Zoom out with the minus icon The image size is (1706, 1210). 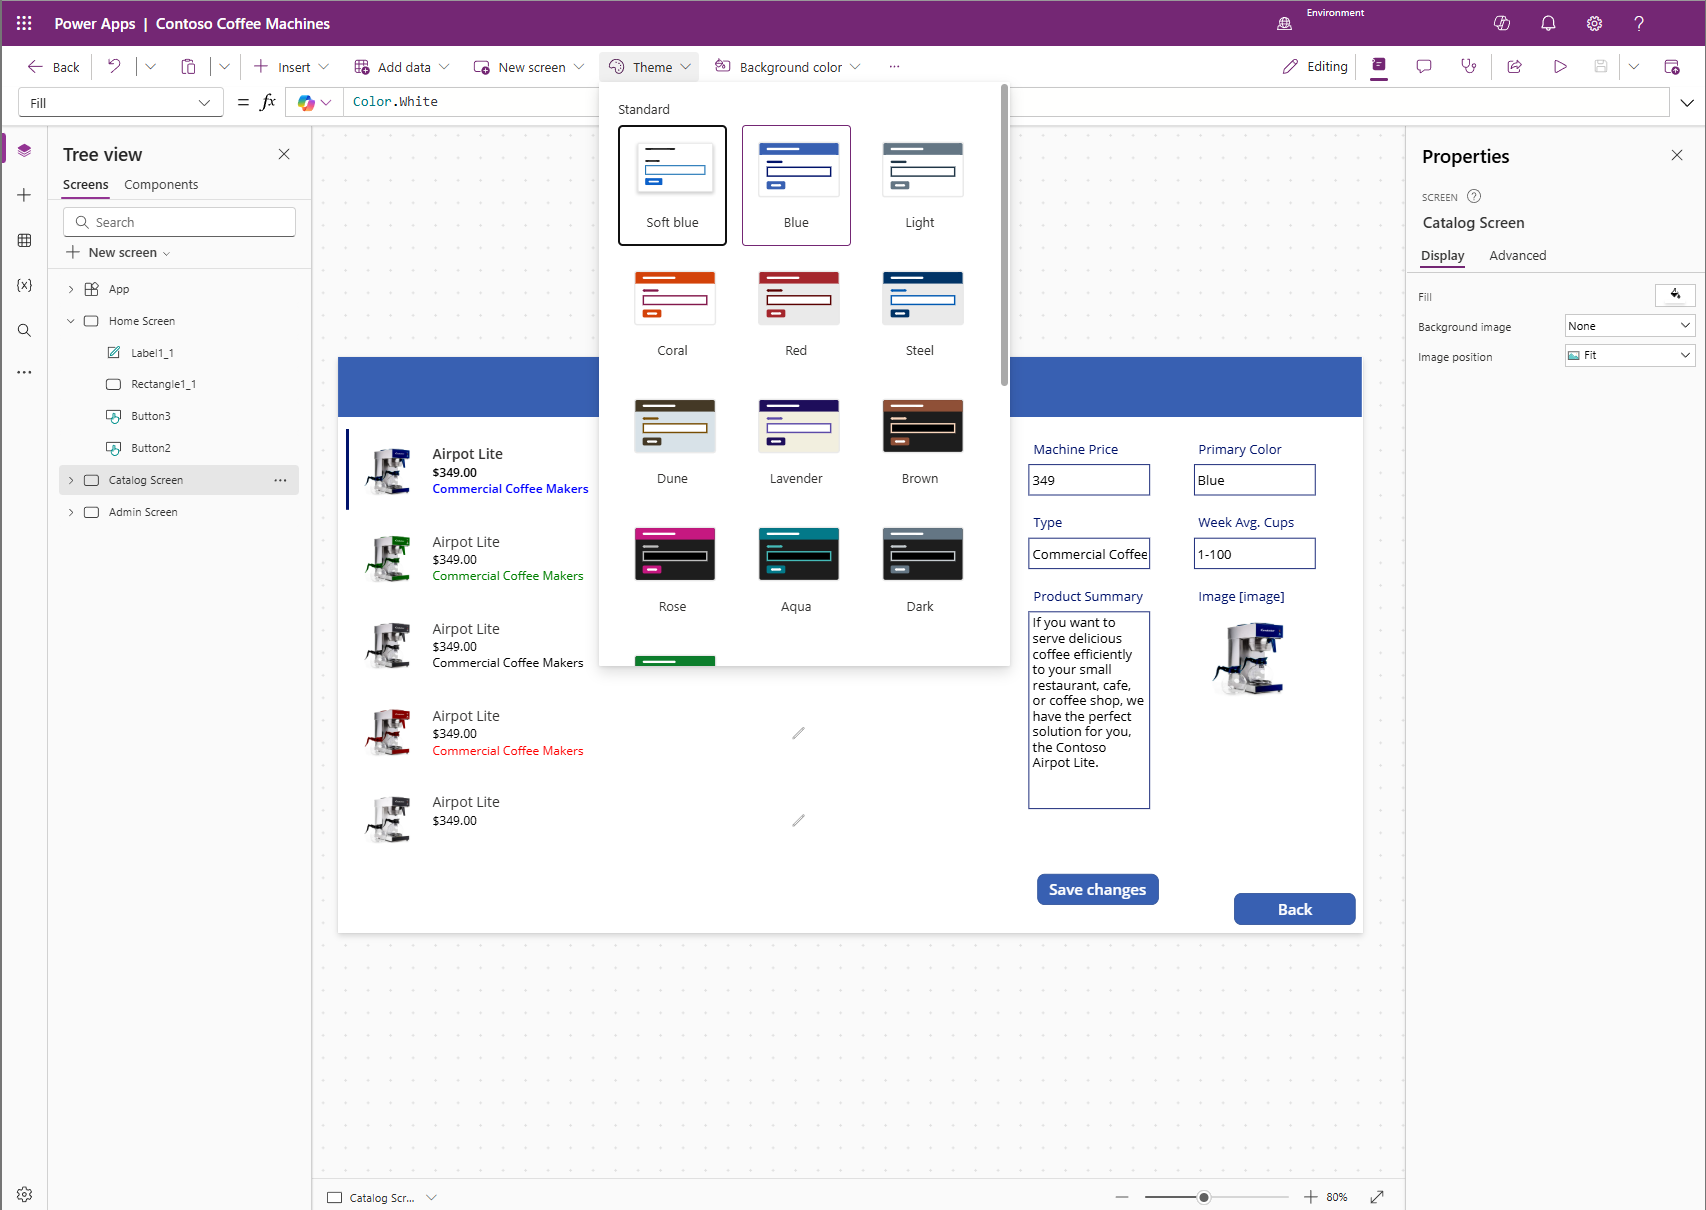[x=1122, y=1197]
